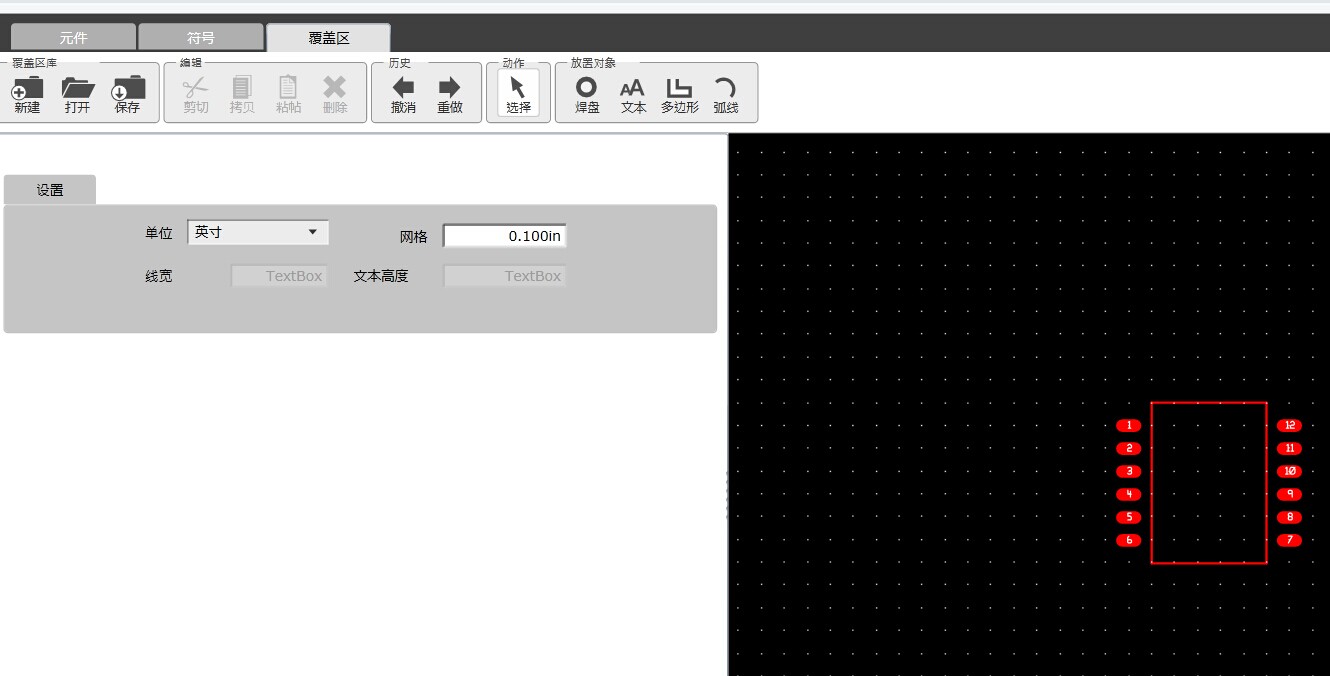Viewport: 1330px width, 676px height.
Task: Click the 网格 label text
Action: pyautogui.click(x=414, y=237)
